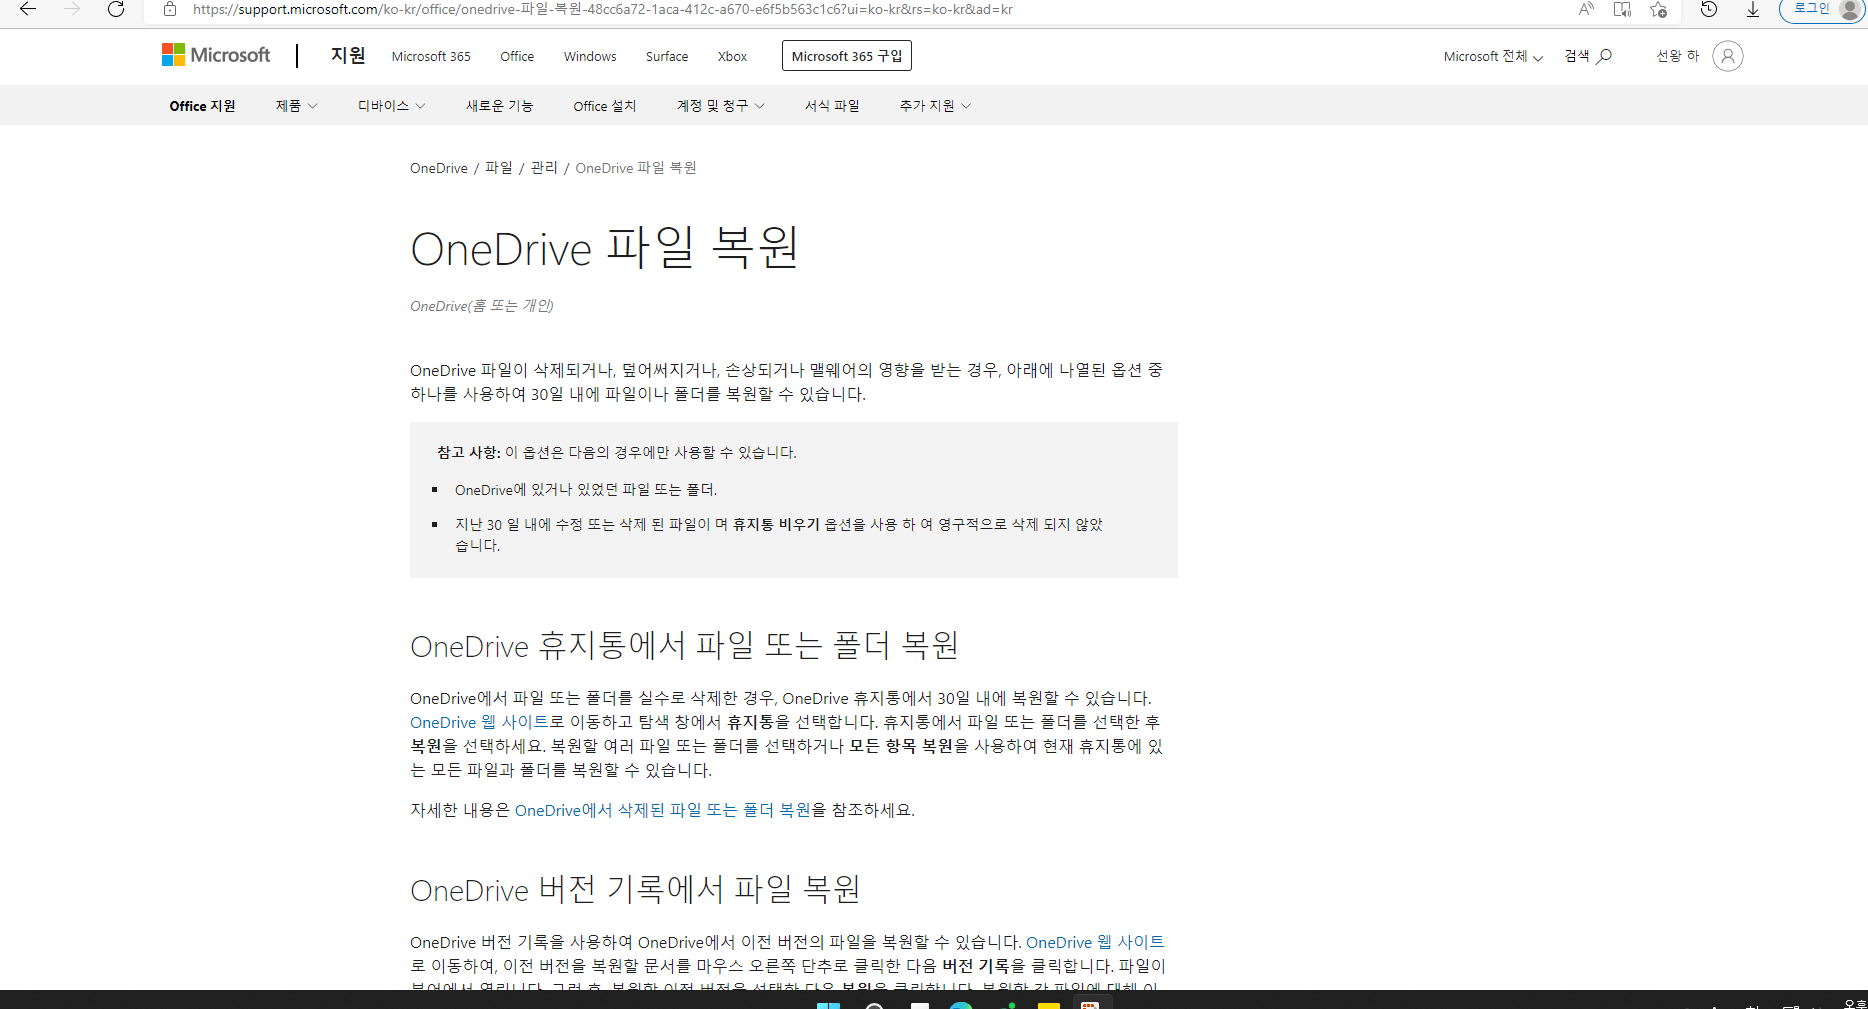Screen dimensions: 1868x1009
Task: Go to Microsoft 365 in header
Action: pyautogui.click(x=431, y=56)
